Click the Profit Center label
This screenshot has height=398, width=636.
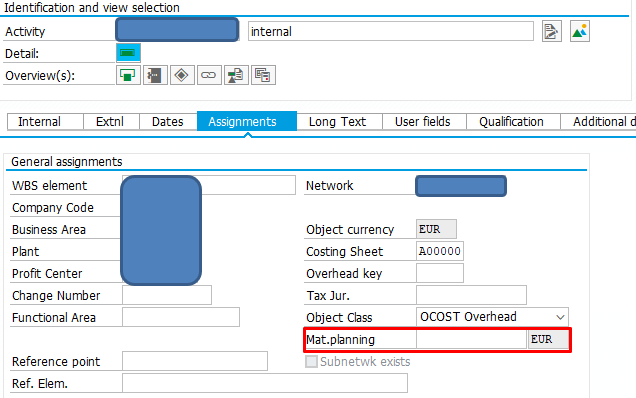[x=47, y=273]
